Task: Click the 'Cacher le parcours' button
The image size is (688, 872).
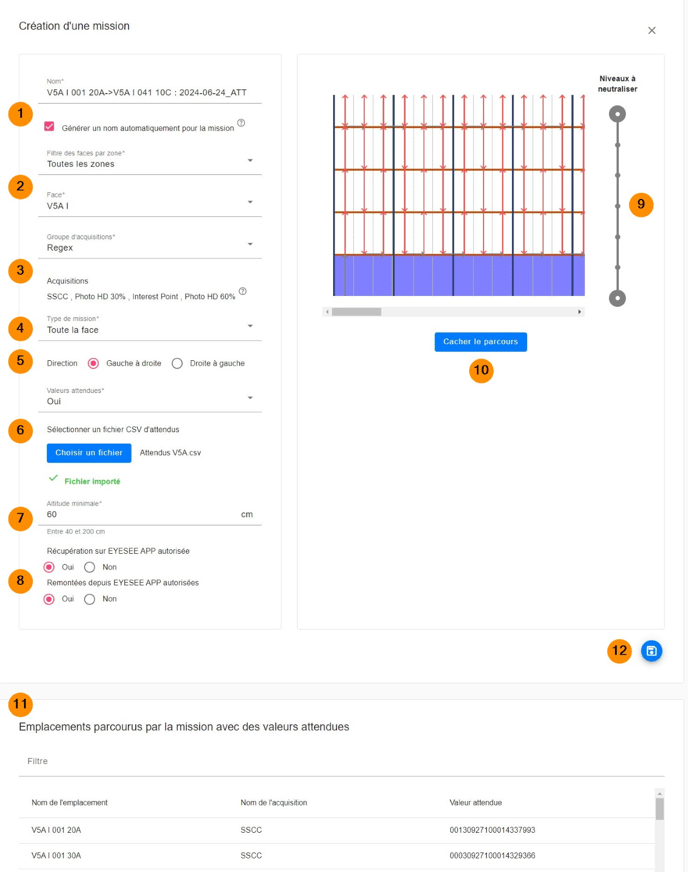Action: [x=480, y=342]
